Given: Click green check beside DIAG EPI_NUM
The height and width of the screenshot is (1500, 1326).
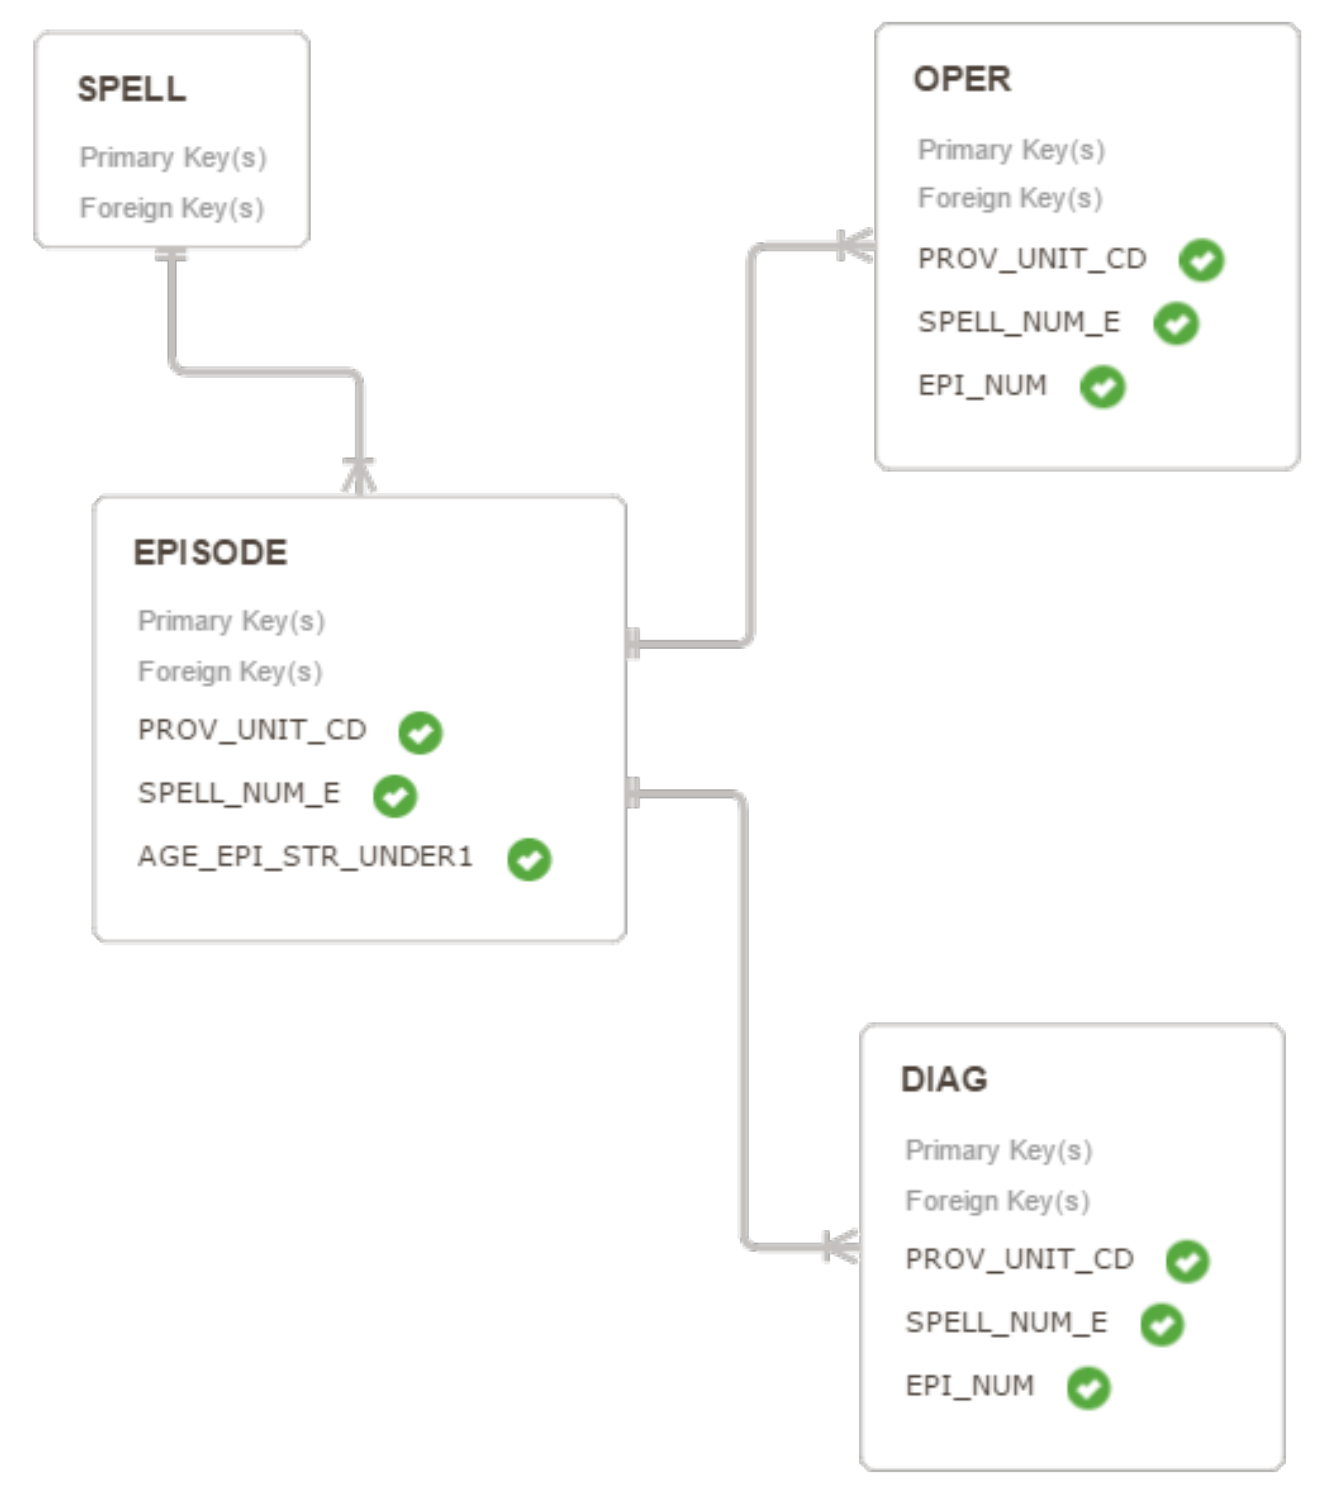Looking at the screenshot, I should tap(1089, 1388).
